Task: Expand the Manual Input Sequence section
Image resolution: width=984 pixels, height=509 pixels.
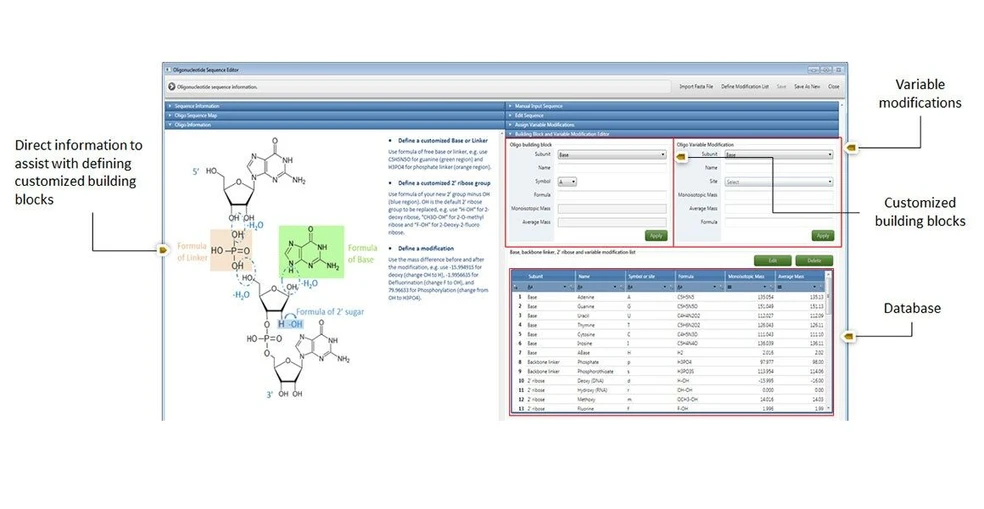Action: [672, 106]
